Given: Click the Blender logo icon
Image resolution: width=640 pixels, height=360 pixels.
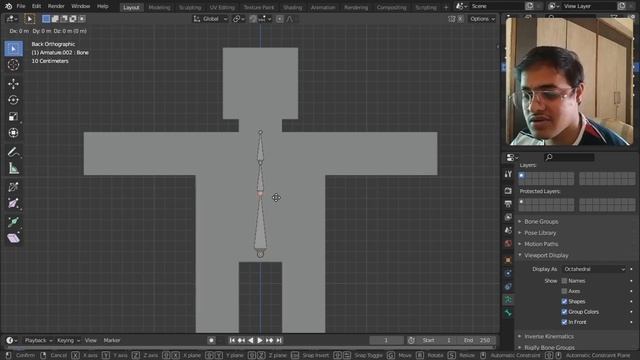Looking at the screenshot, I should point(8,6).
